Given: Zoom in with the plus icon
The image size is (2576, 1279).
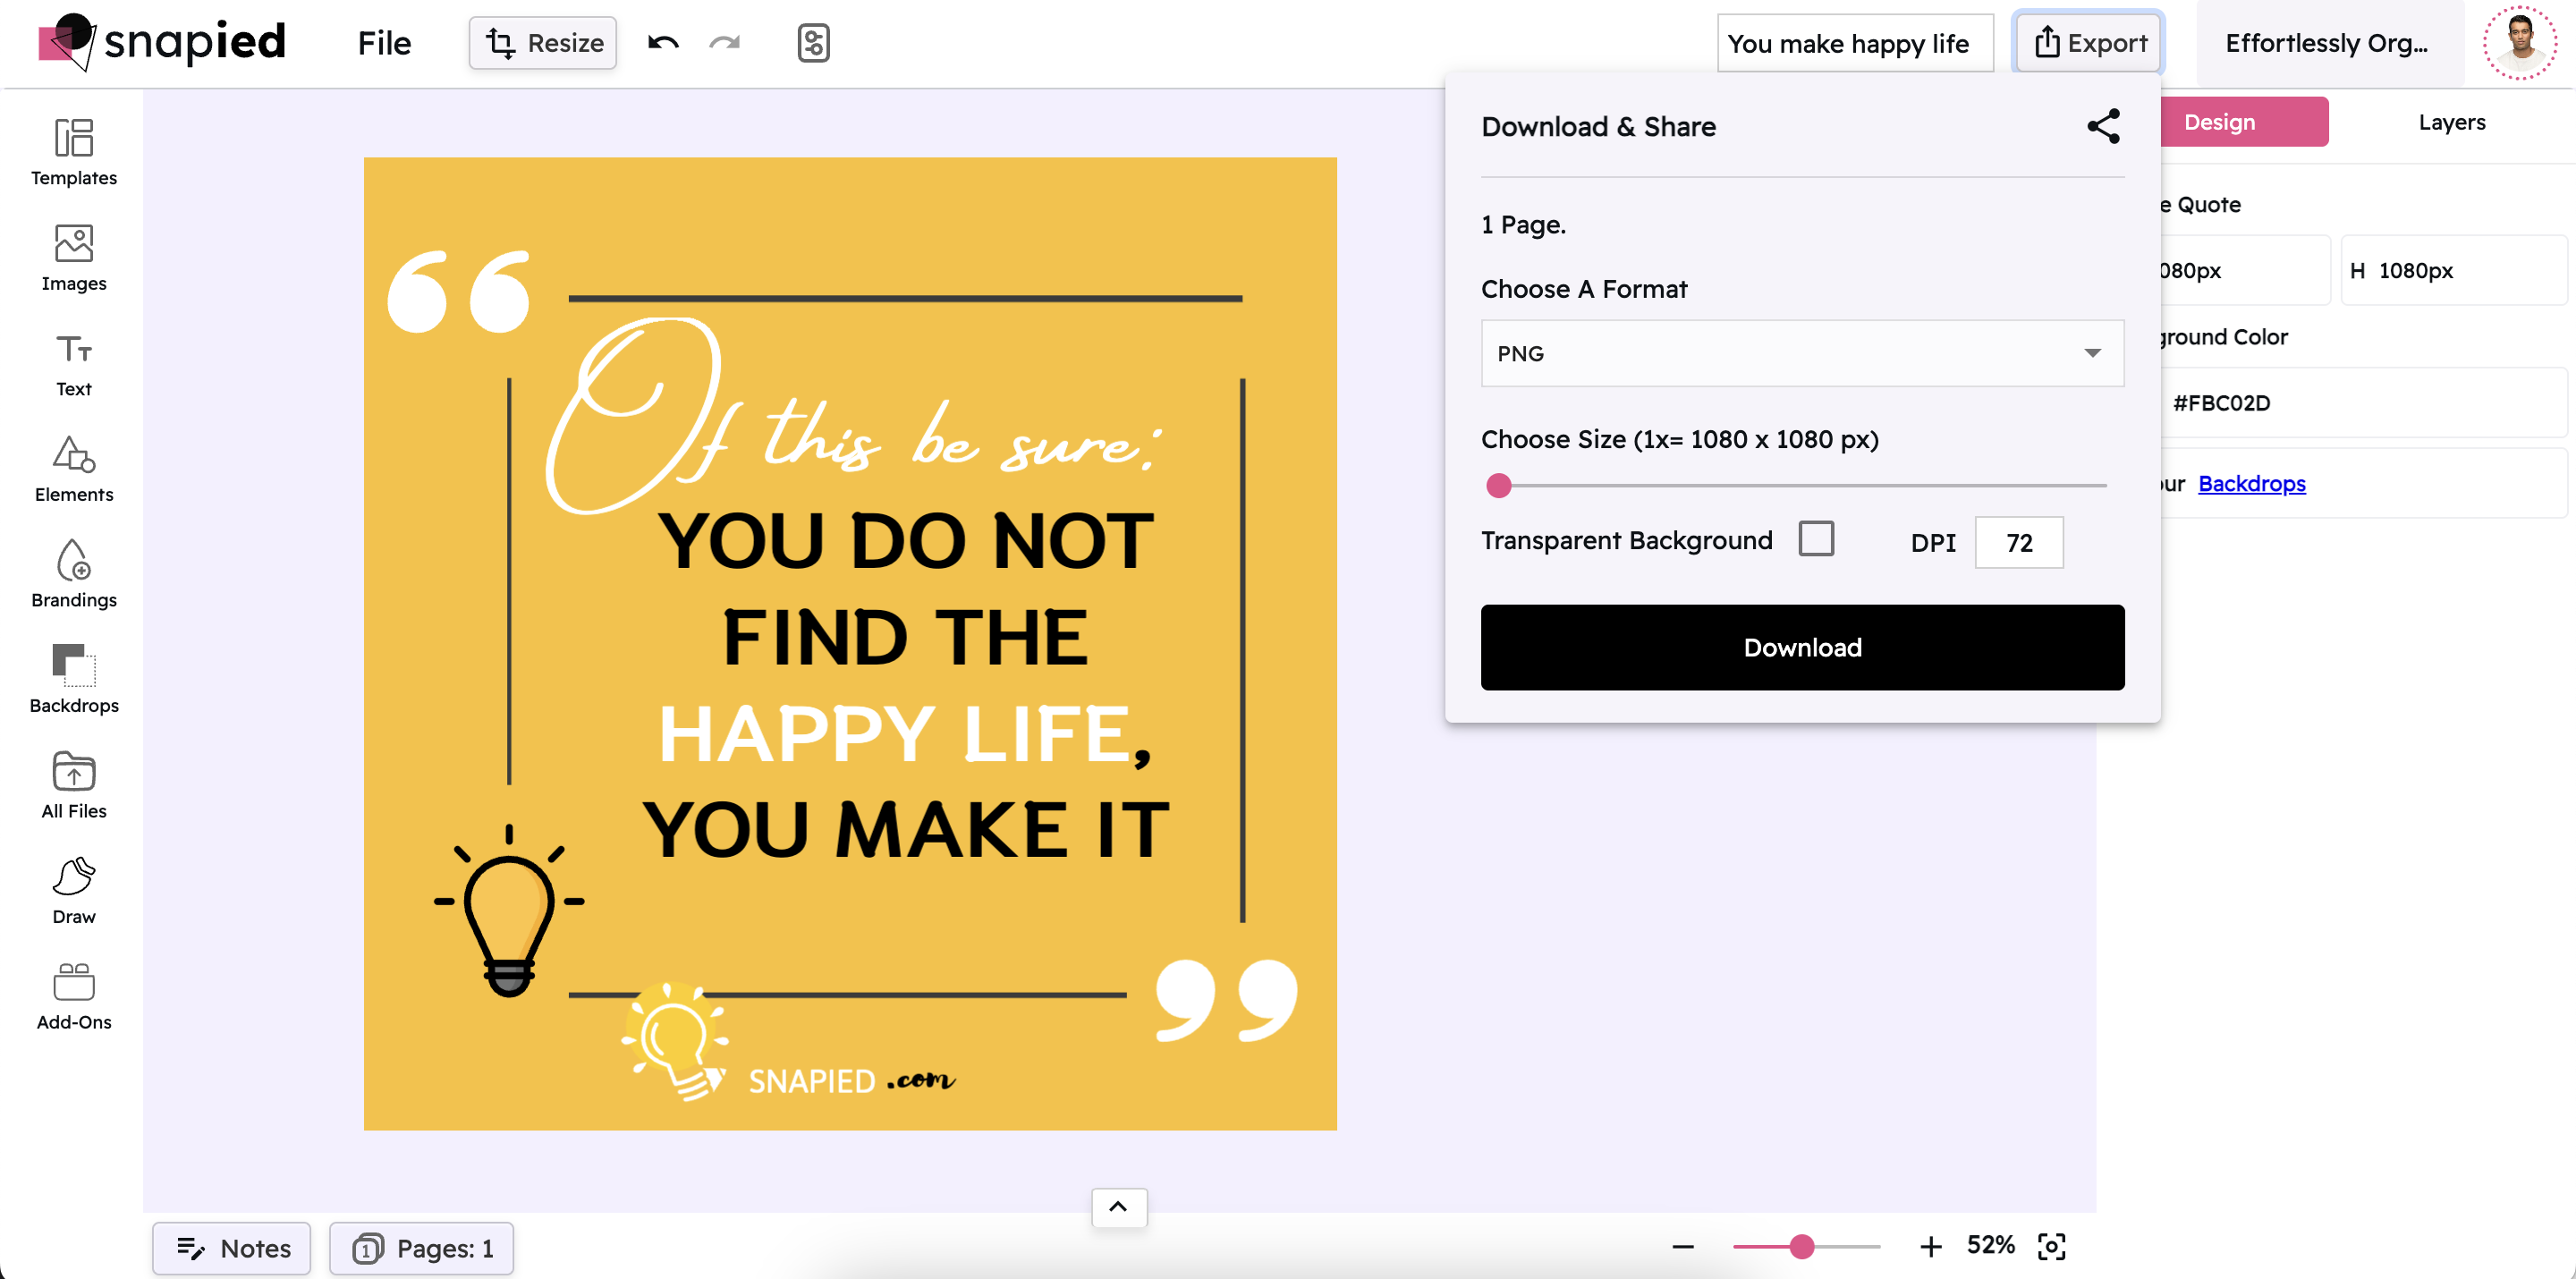Looking at the screenshot, I should 1931,1246.
